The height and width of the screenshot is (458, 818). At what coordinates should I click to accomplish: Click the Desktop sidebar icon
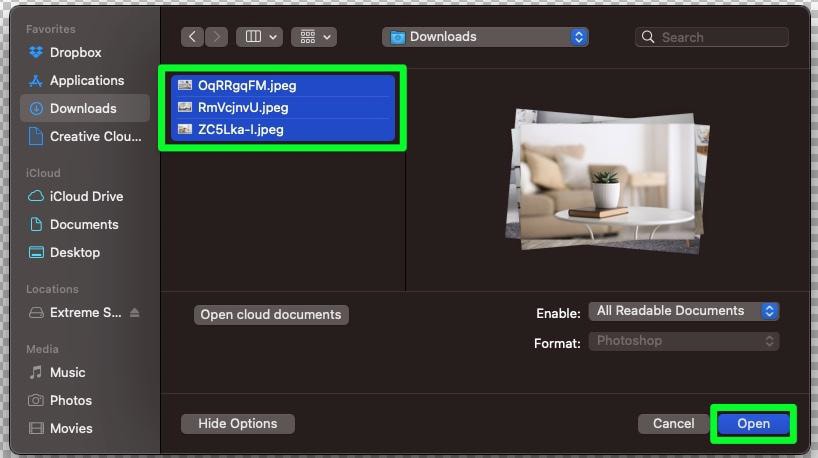point(36,252)
